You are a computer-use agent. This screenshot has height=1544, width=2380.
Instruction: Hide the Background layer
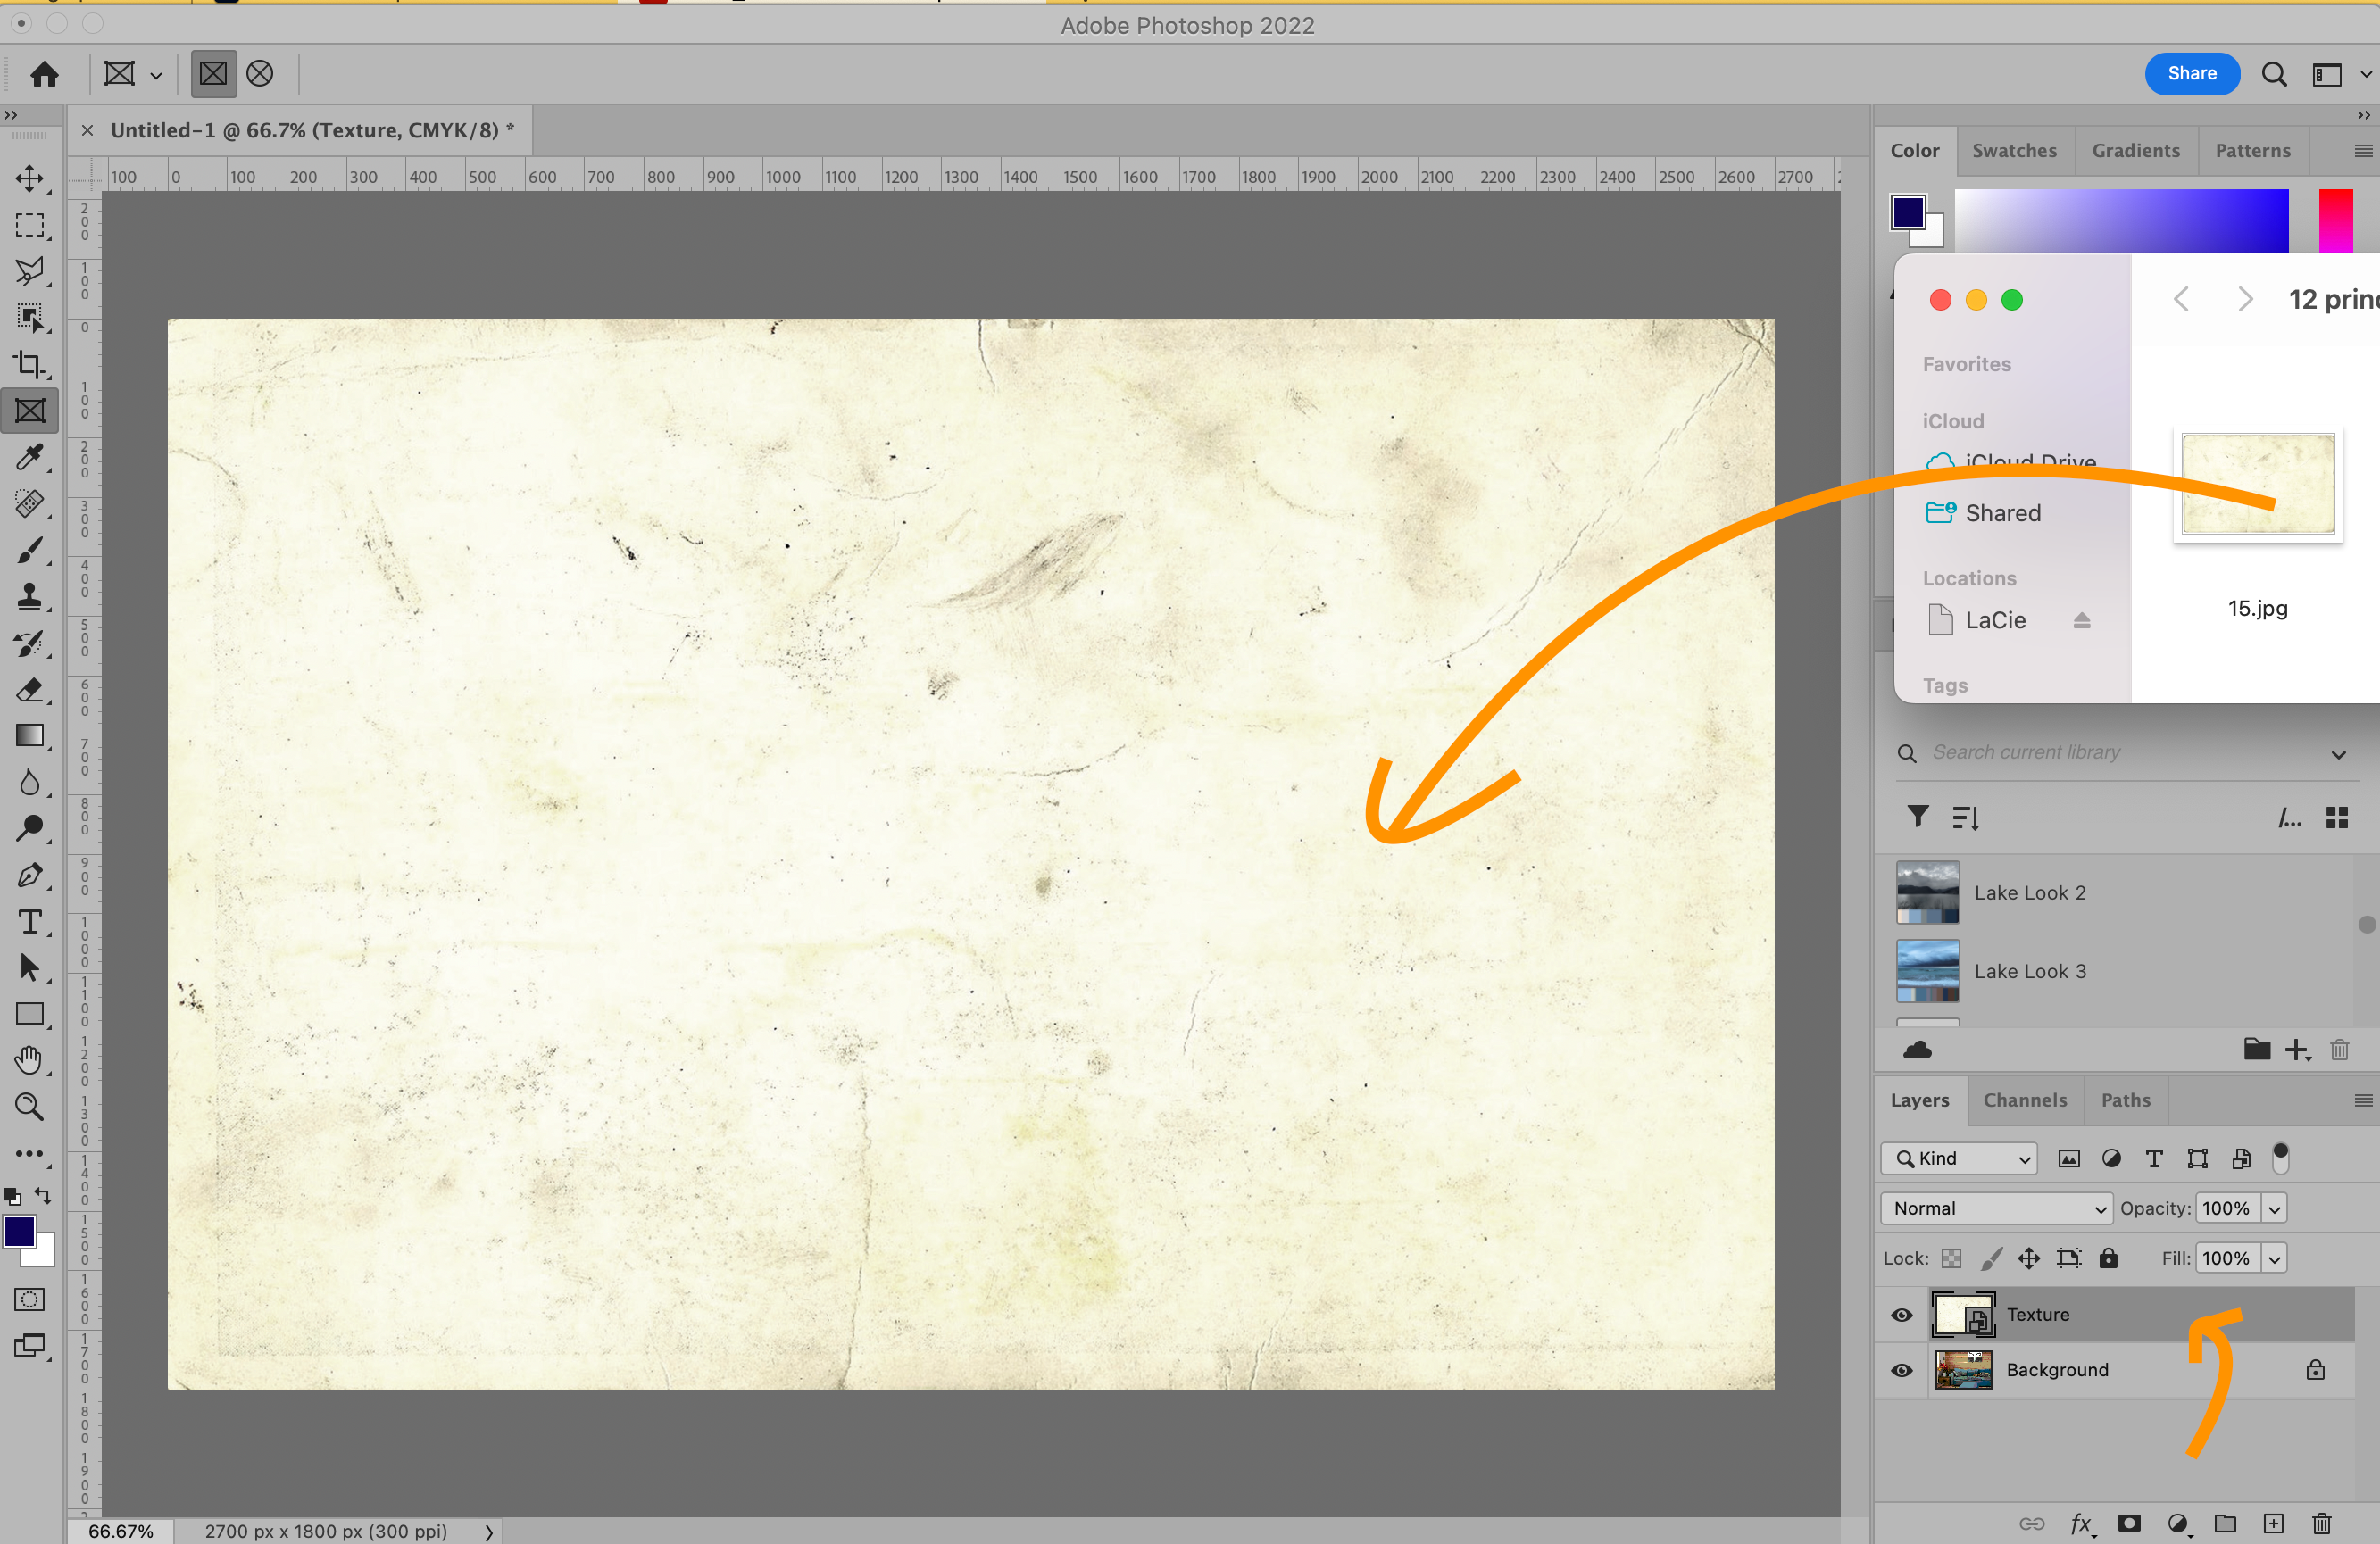tap(1901, 1370)
